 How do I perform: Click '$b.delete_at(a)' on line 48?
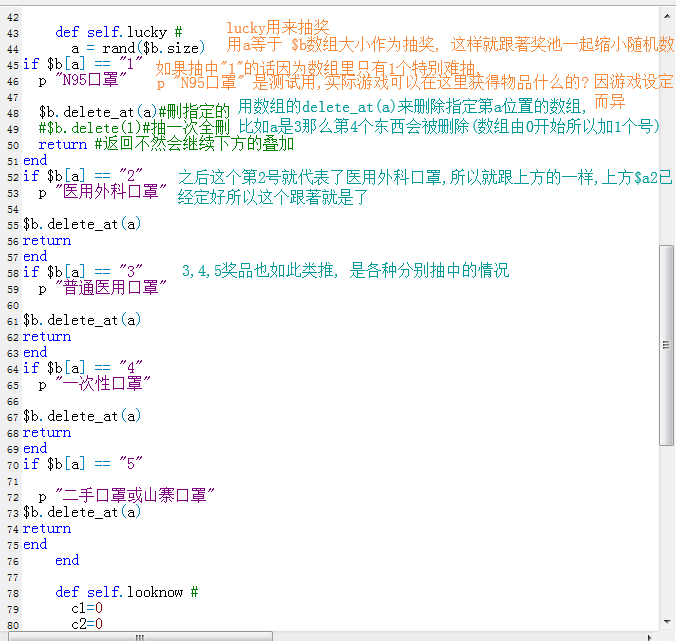point(97,112)
